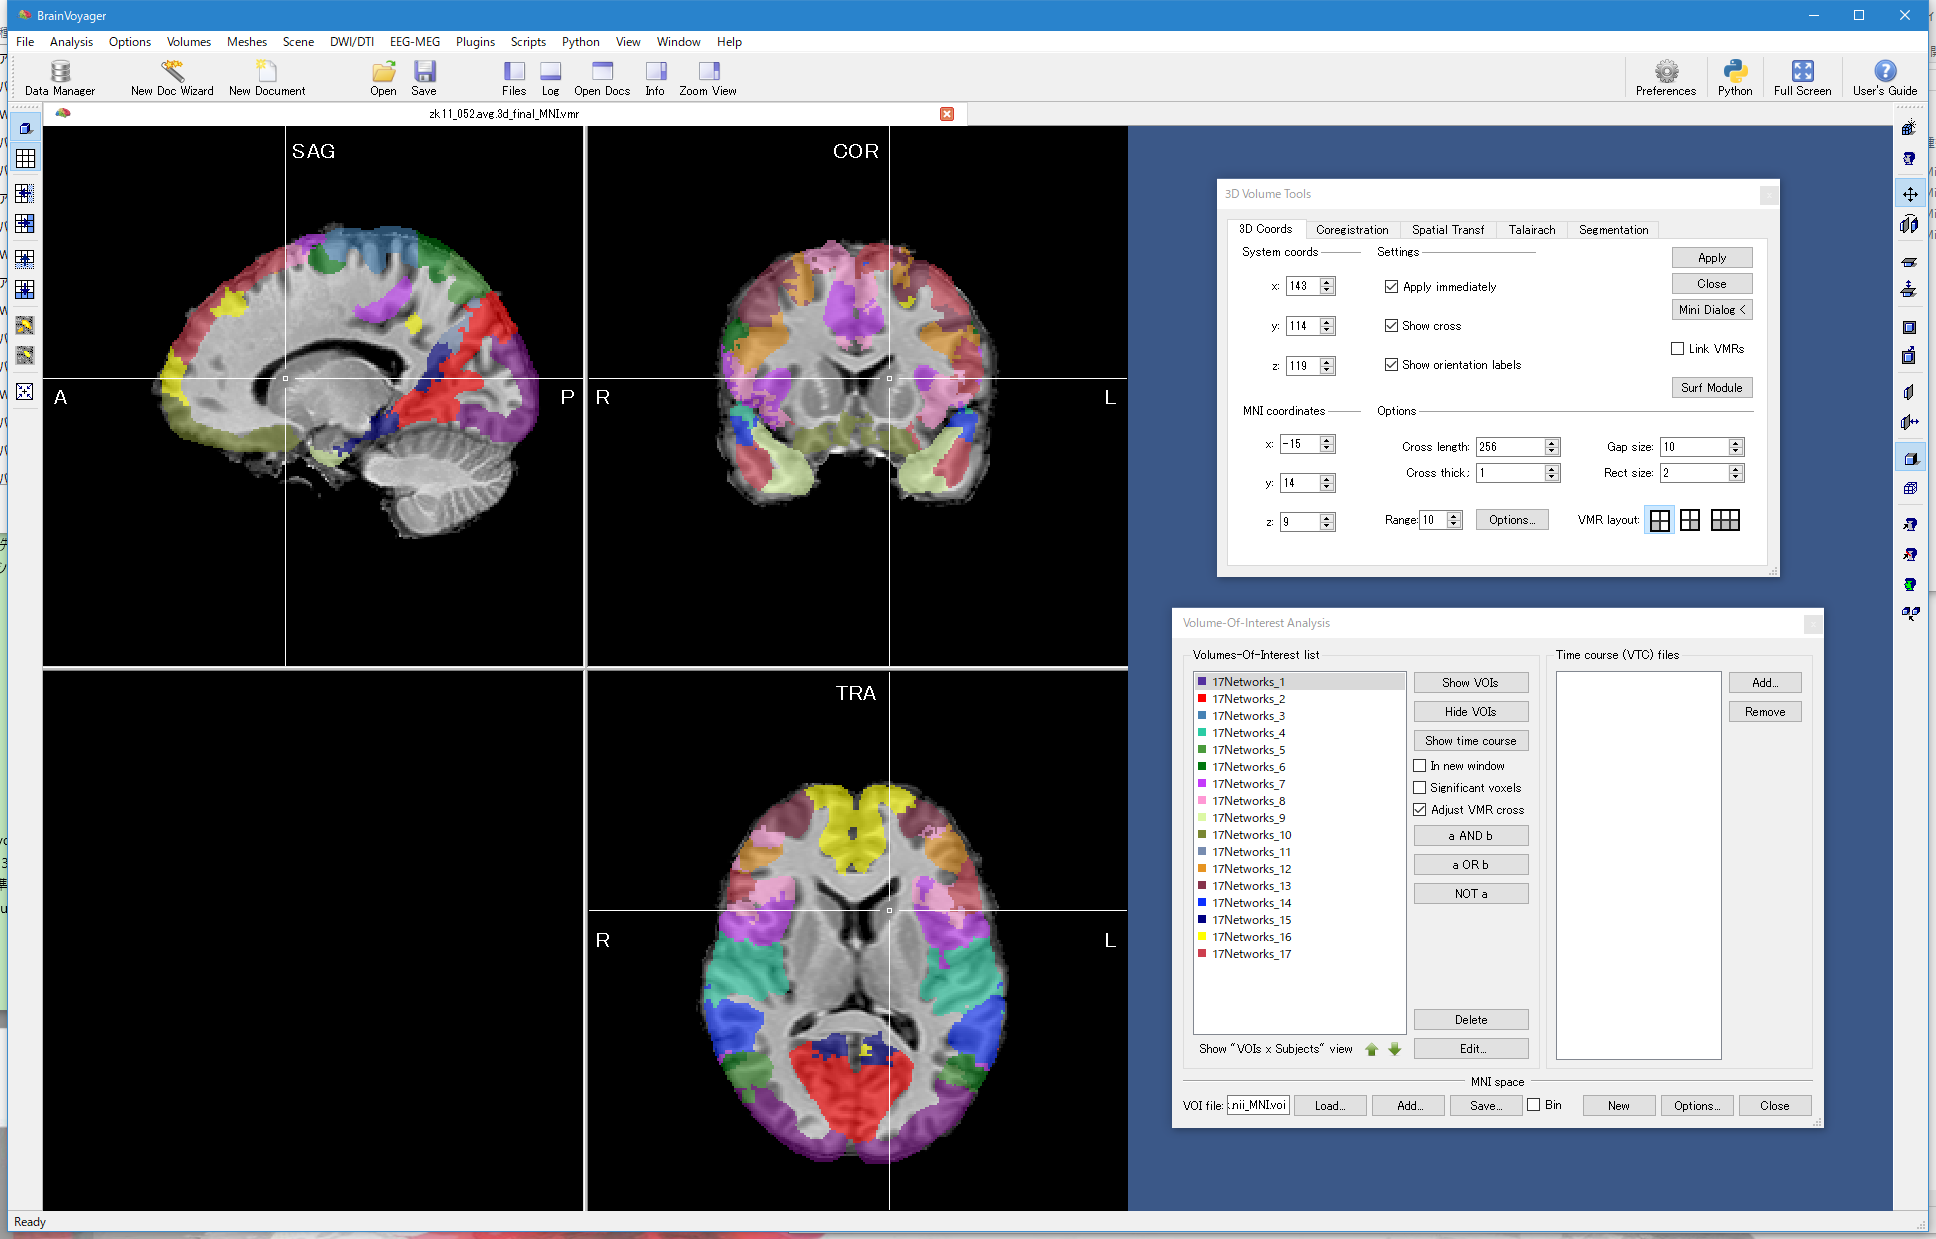The image size is (1936, 1239).
Task: Step the system z coordinate spinner
Action: [x=1327, y=366]
